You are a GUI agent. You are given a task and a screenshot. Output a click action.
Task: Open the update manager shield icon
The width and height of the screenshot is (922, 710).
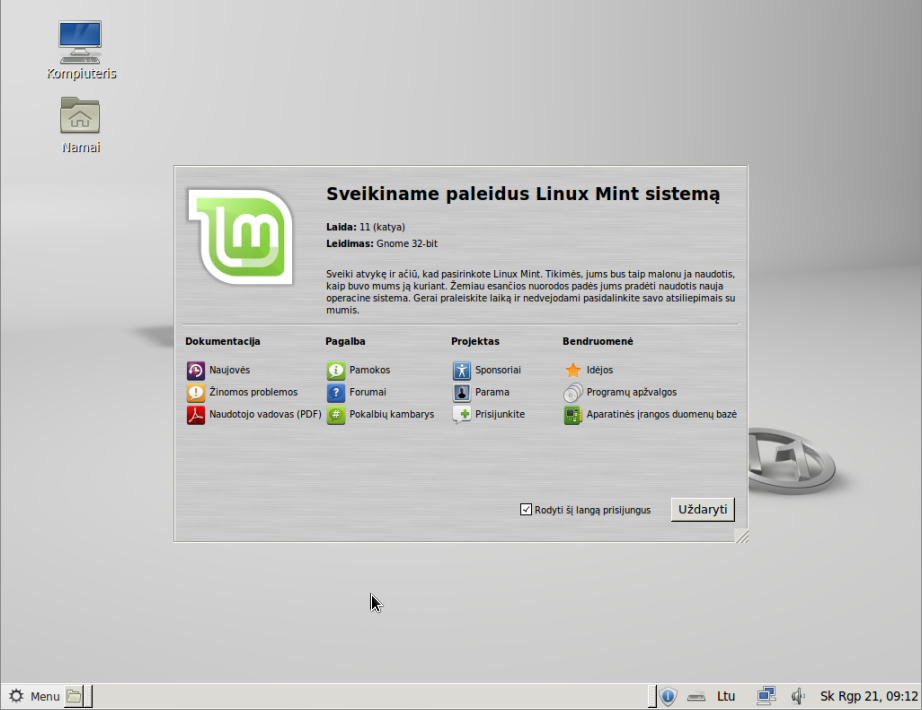click(x=668, y=696)
